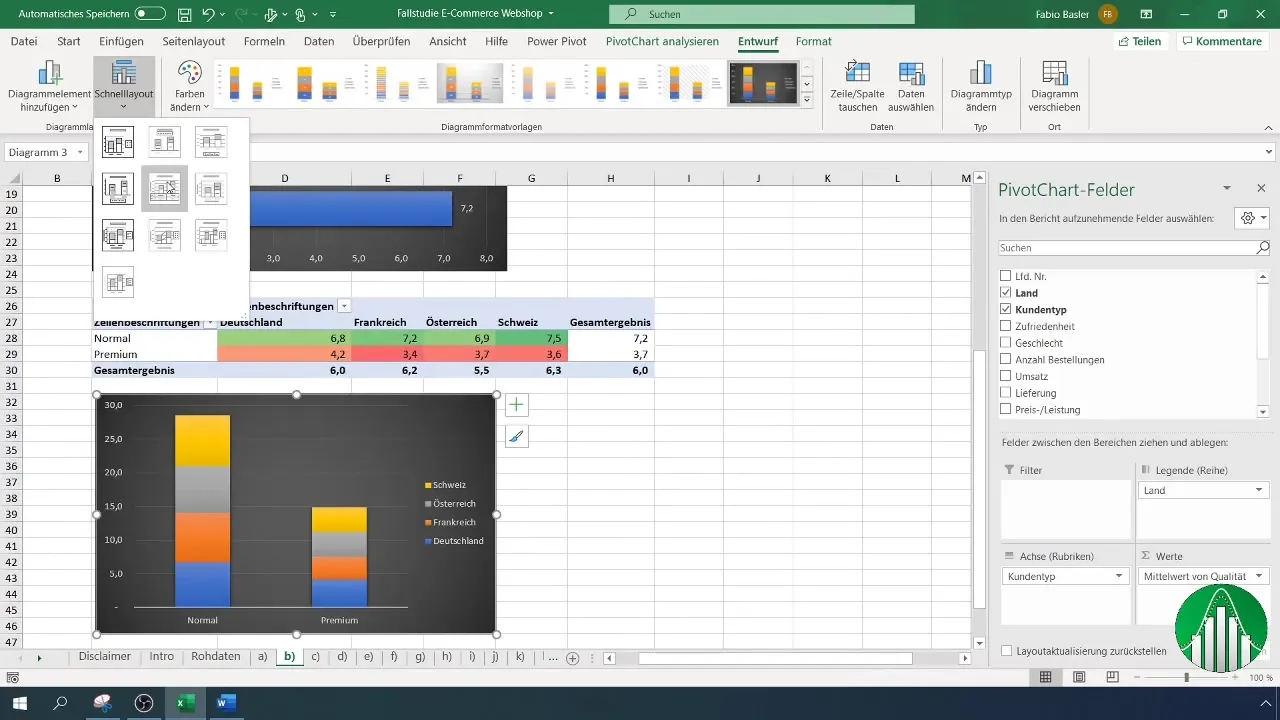Screen dimensions: 1280x720
Task: Open Windows taskbar search
Action: [x=61, y=704]
